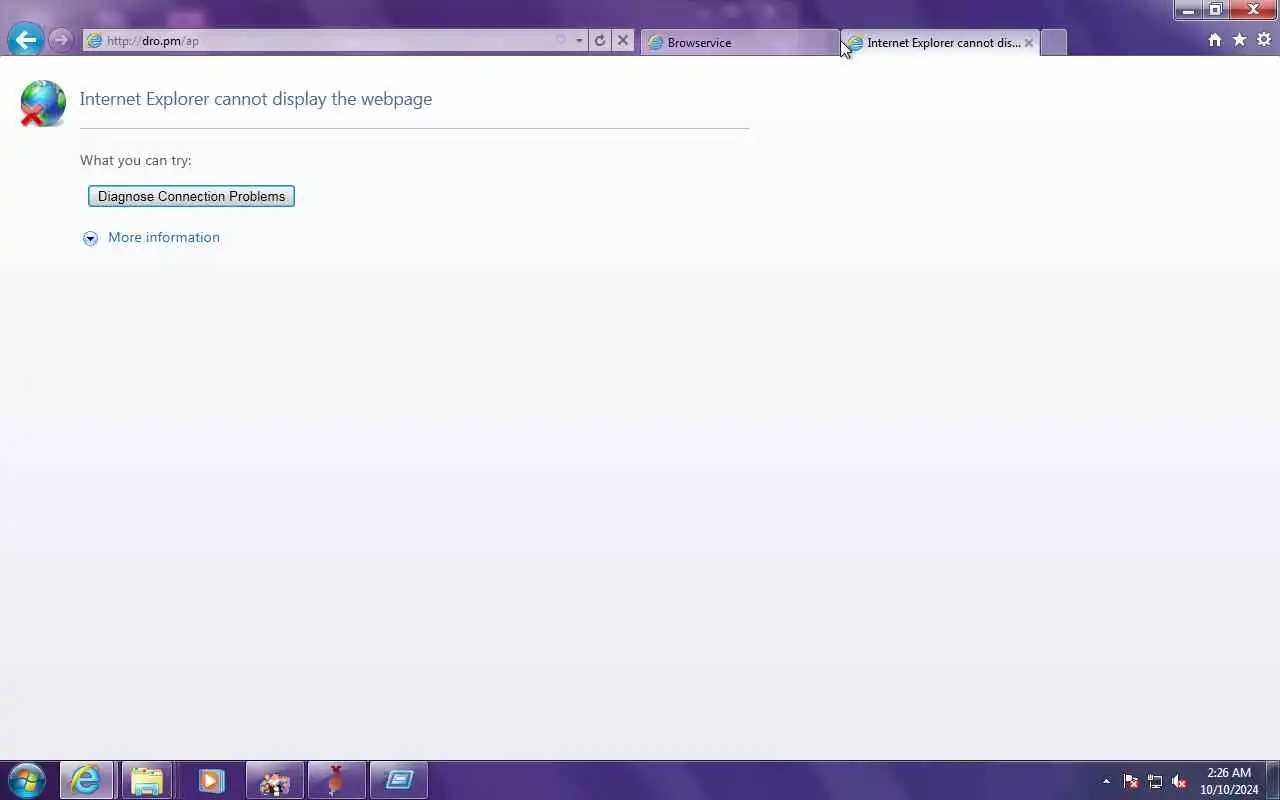Open the blue window taskbar app icon
Viewport: 1280px width, 800px height.
399,780
